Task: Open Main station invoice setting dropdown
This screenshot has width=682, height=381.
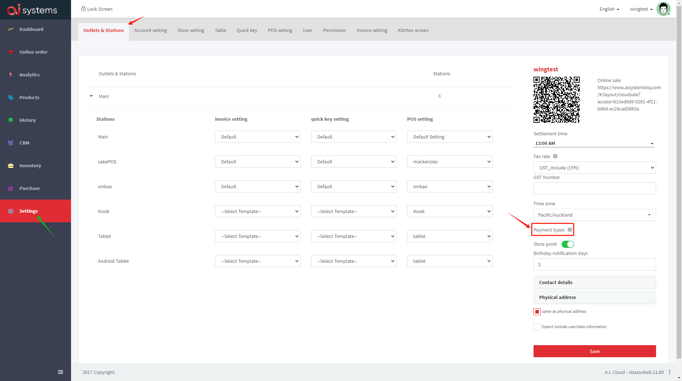Action: tap(257, 137)
